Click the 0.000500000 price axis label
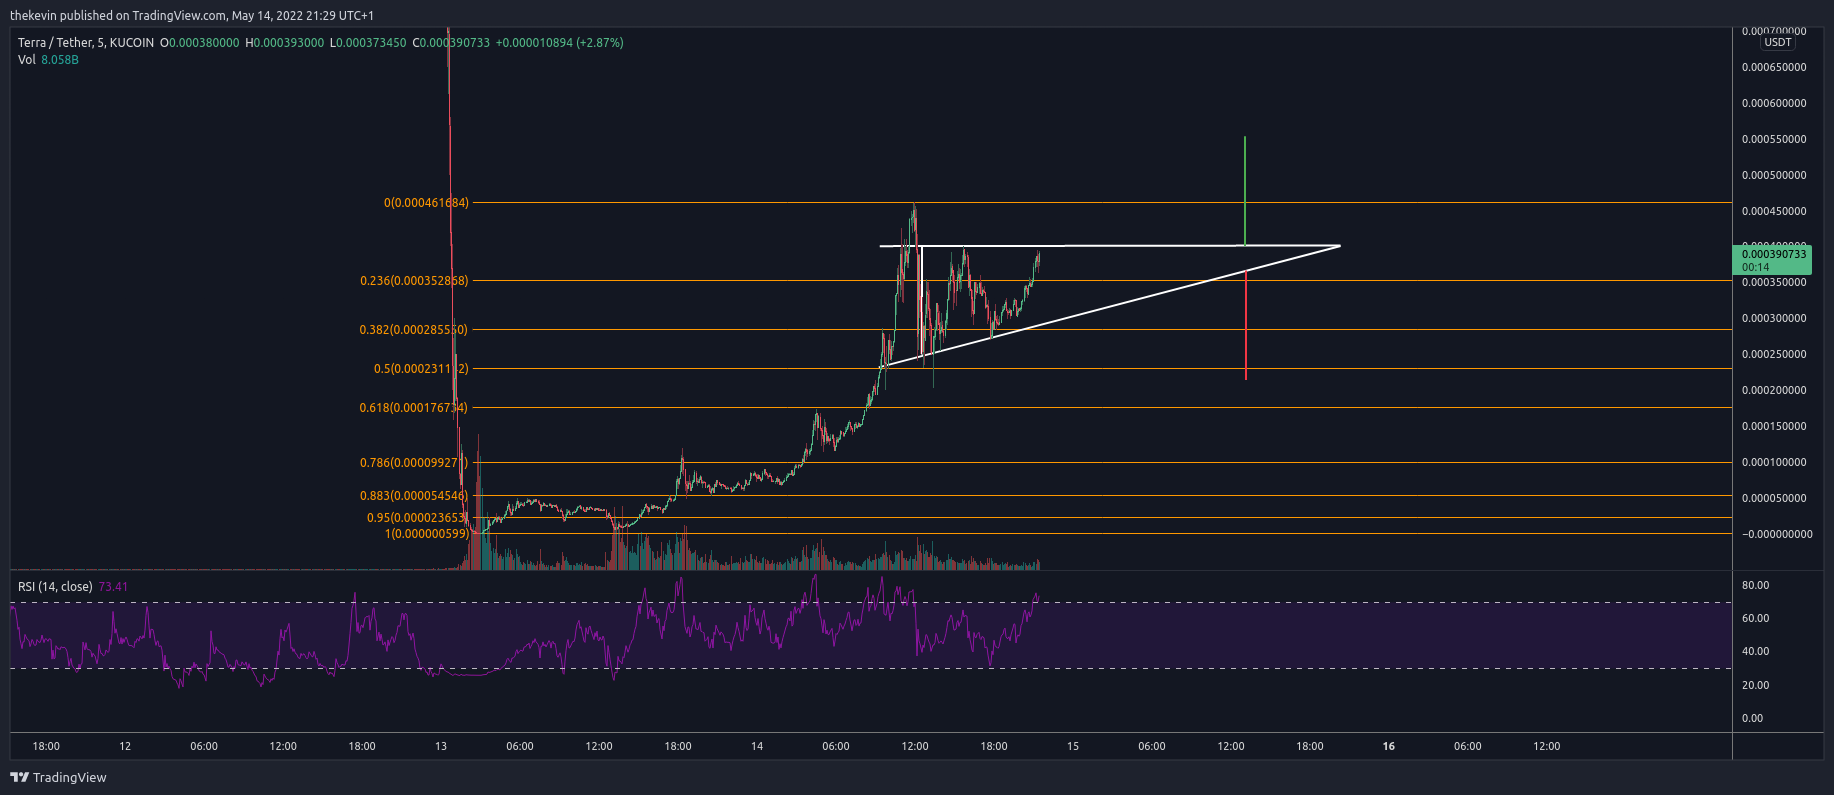The width and height of the screenshot is (1834, 795). 1774,176
